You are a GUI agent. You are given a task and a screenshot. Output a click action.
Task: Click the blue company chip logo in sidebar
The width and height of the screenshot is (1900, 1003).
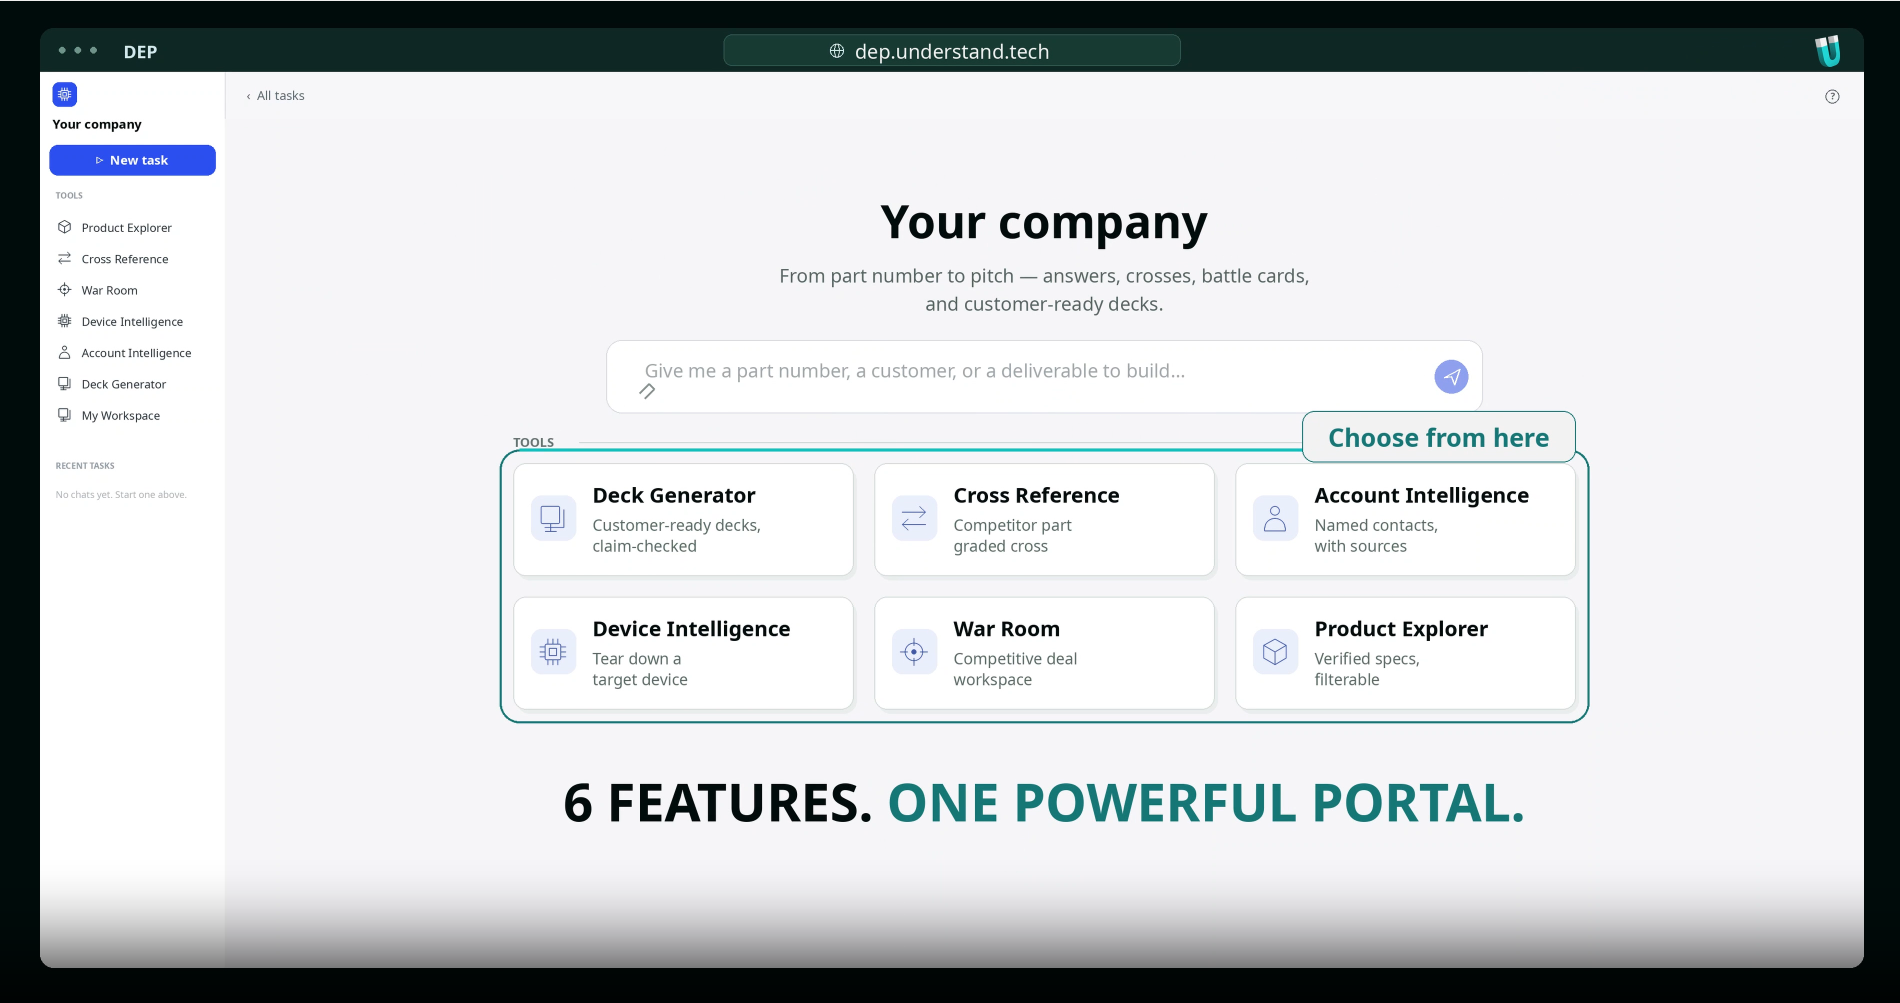[x=65, y=95]
